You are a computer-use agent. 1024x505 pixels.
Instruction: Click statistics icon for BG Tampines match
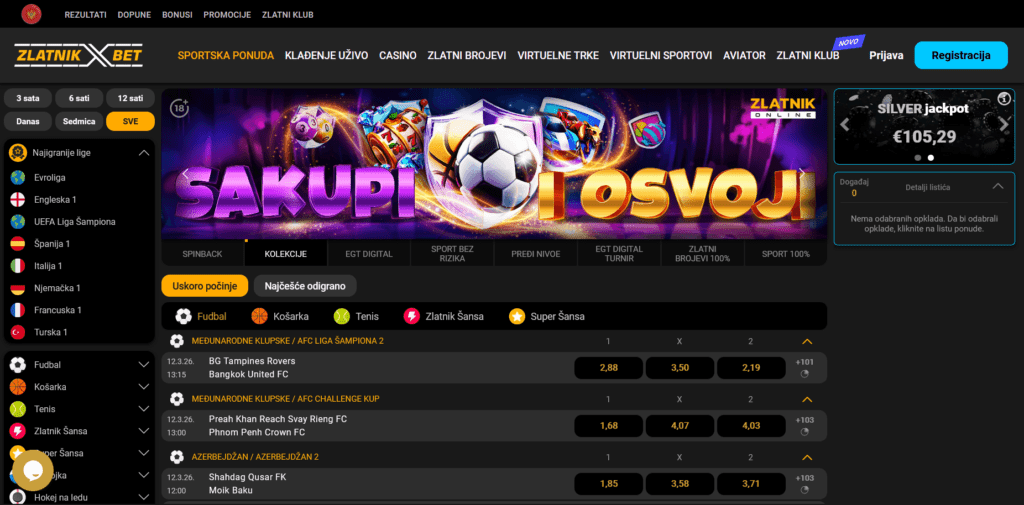805,374
